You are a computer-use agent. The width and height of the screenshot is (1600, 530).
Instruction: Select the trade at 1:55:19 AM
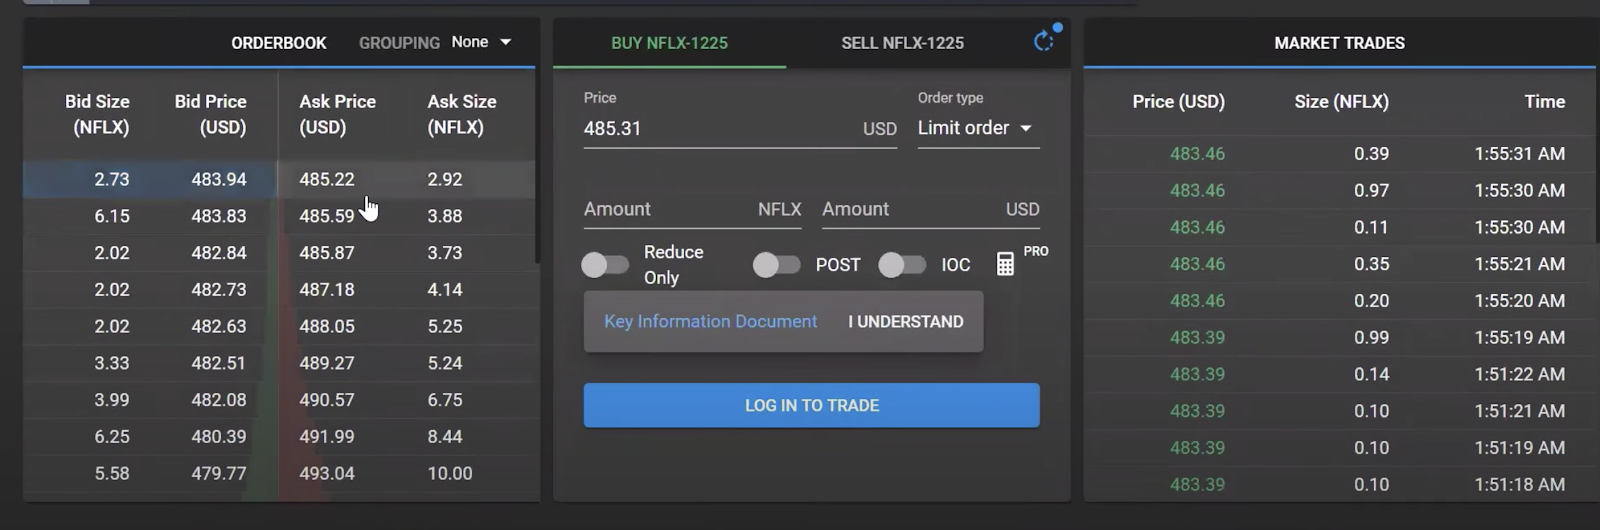coord(1340,337)
